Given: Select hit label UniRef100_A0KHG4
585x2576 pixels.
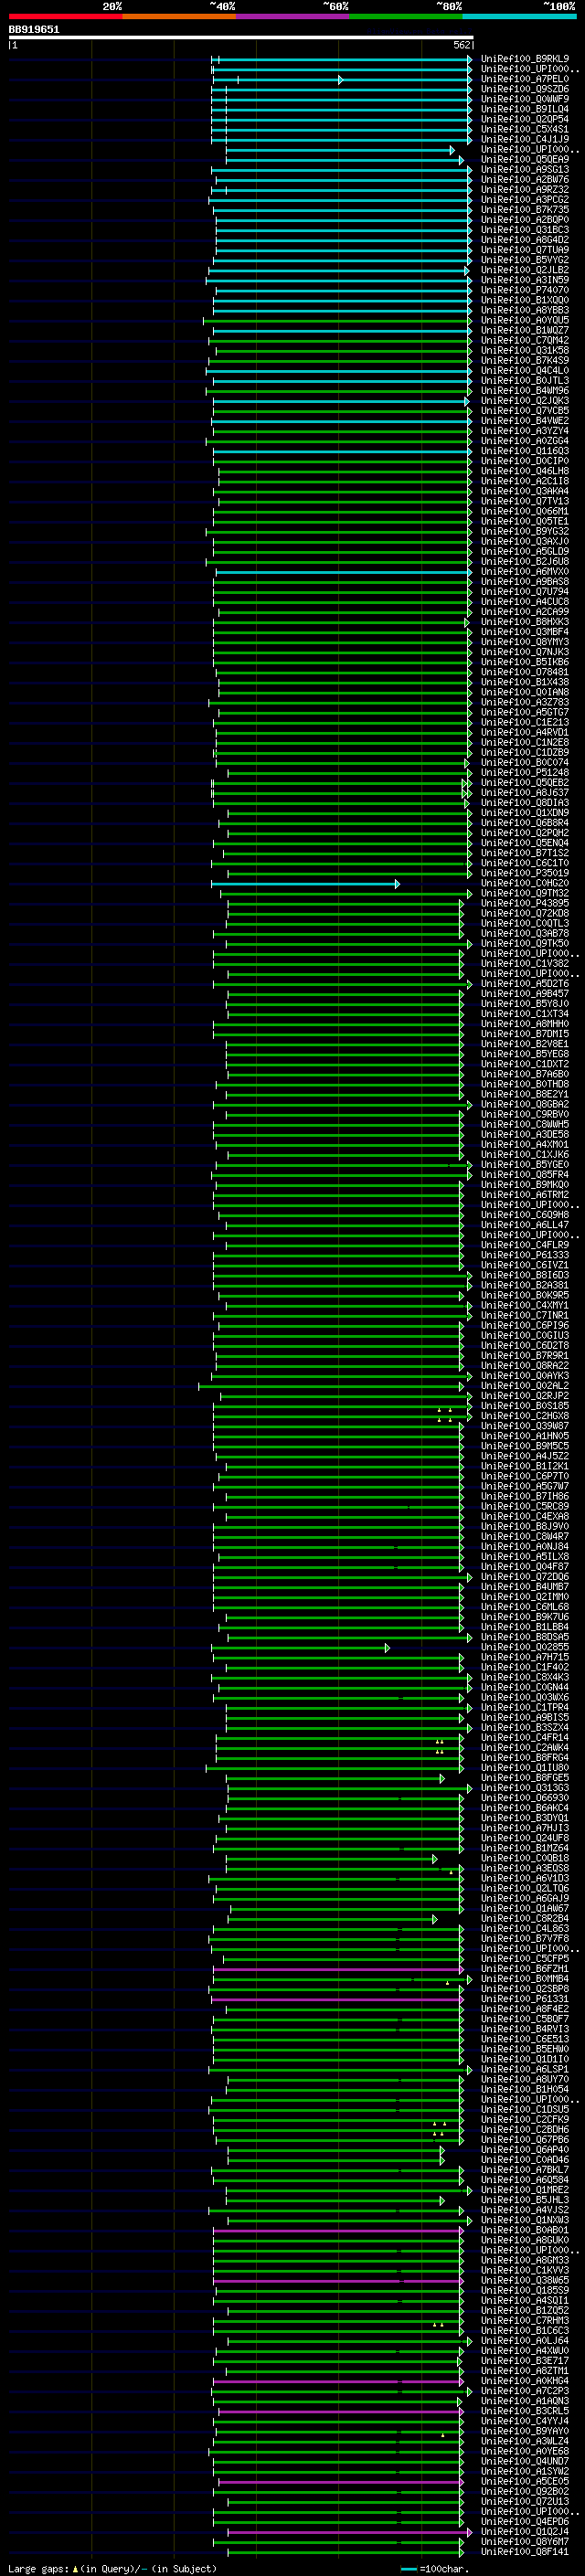Looking at the screenshot, I should (x=525, y=2381).
